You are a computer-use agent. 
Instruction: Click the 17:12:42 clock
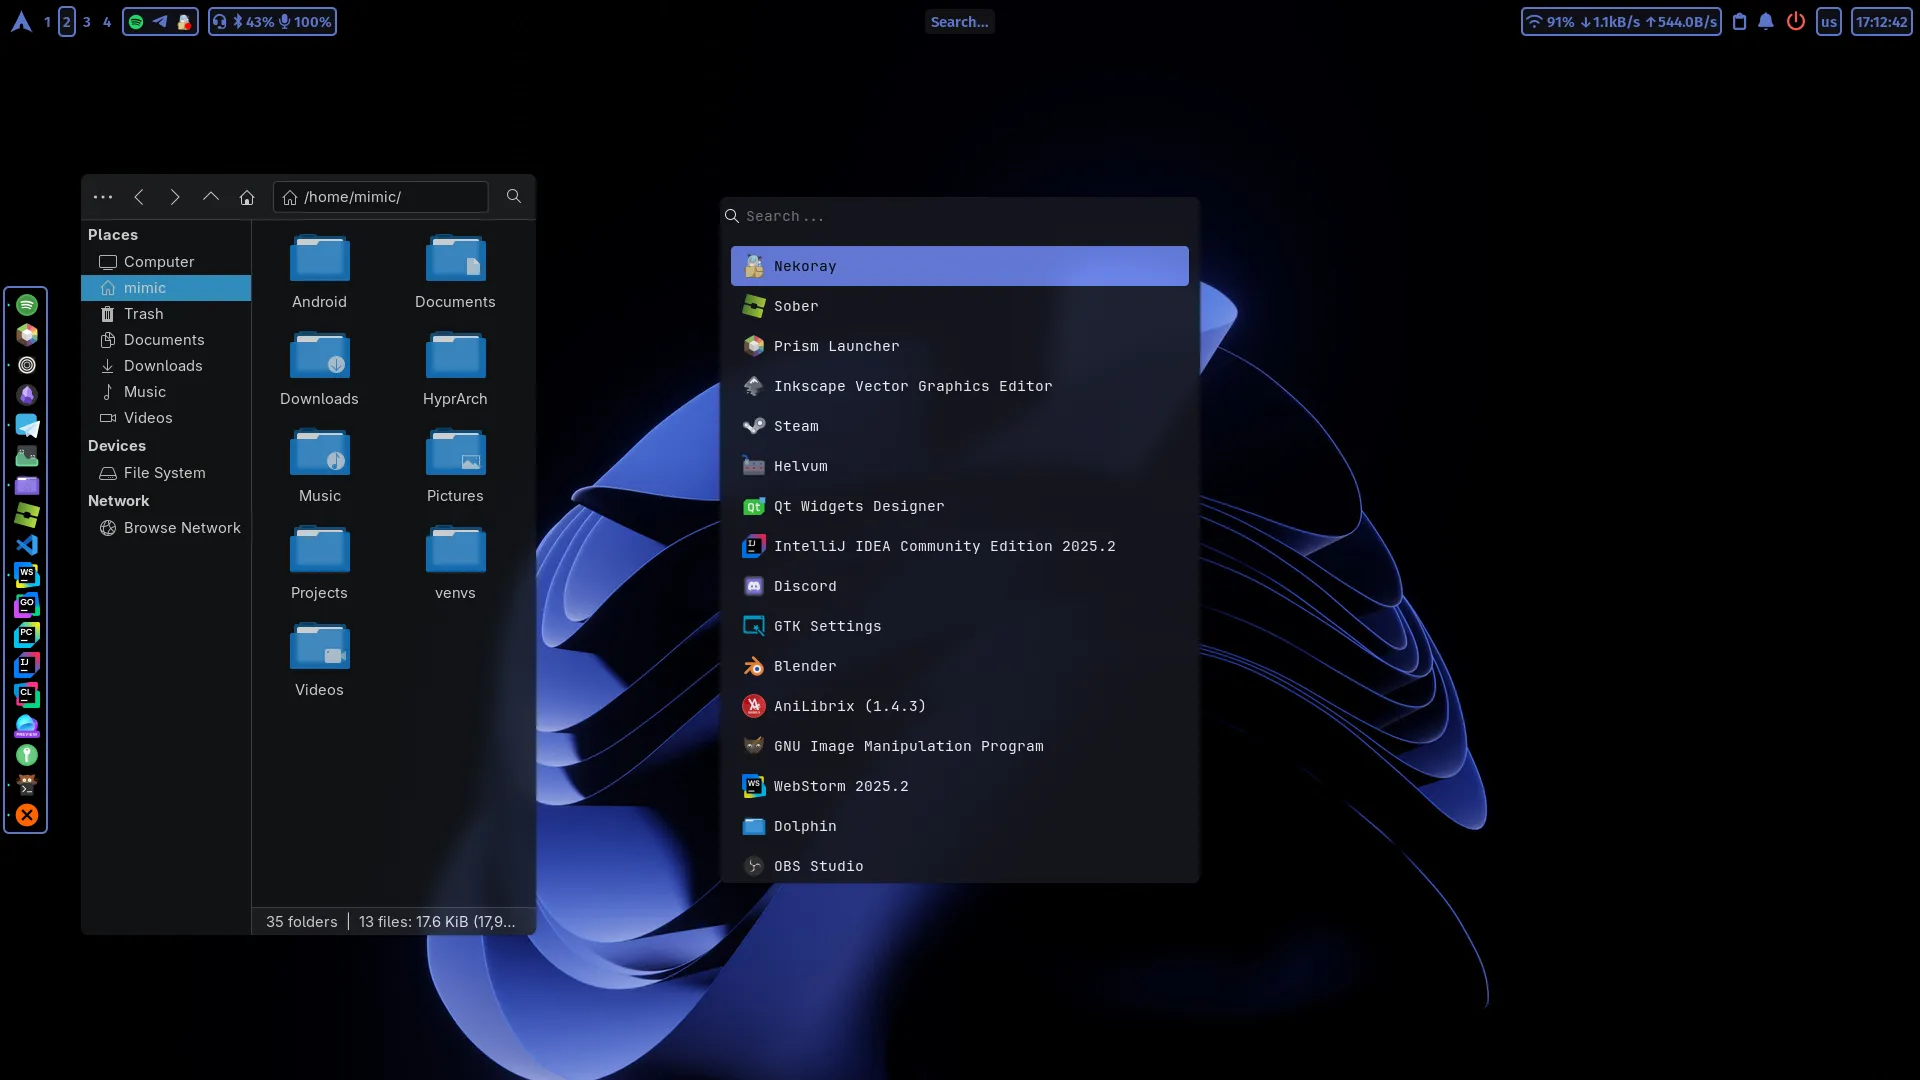tap(1882, 22)
